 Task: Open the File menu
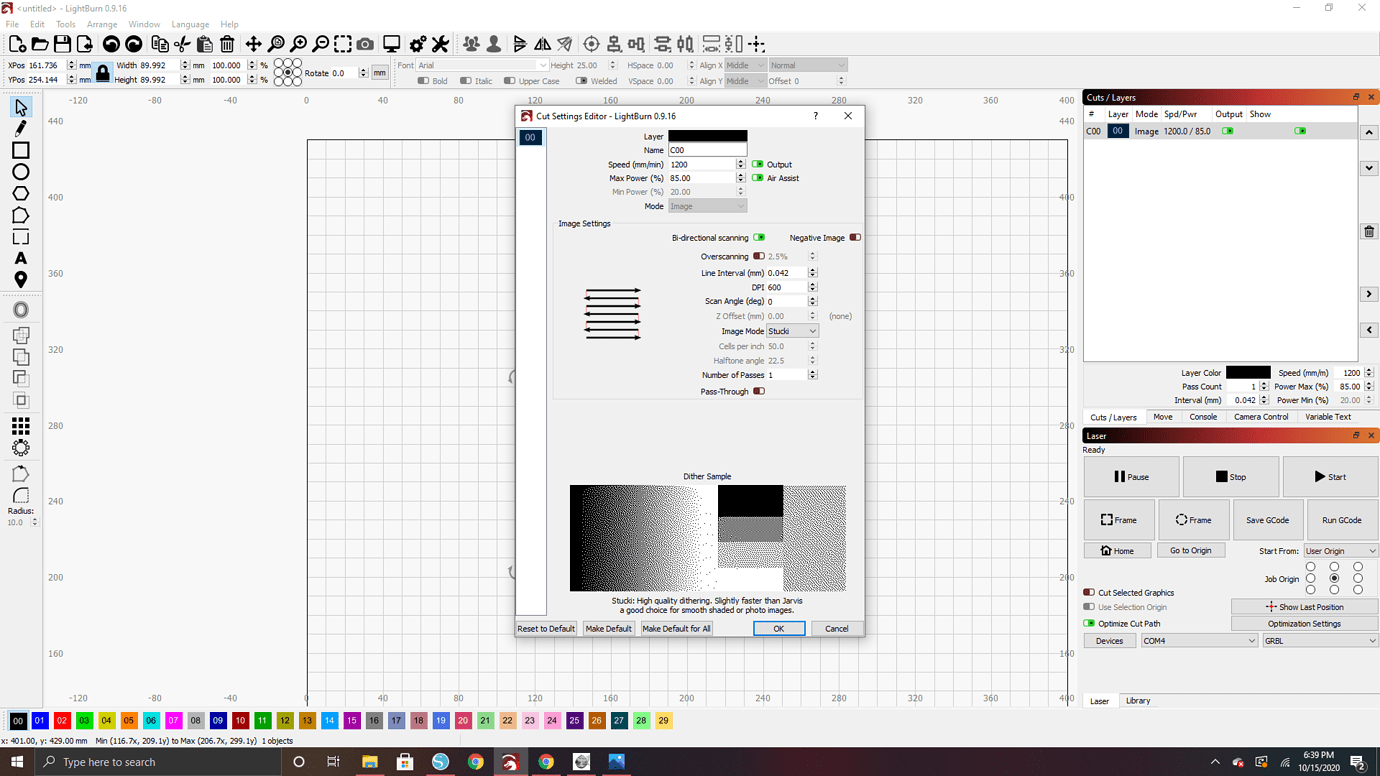point(12,24)
